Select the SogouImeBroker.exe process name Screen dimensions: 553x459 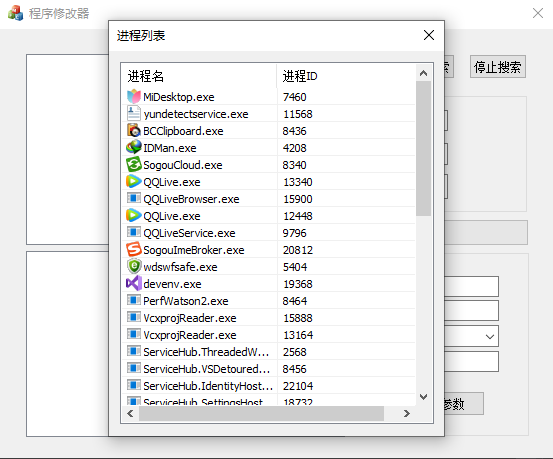click(194, 250)
